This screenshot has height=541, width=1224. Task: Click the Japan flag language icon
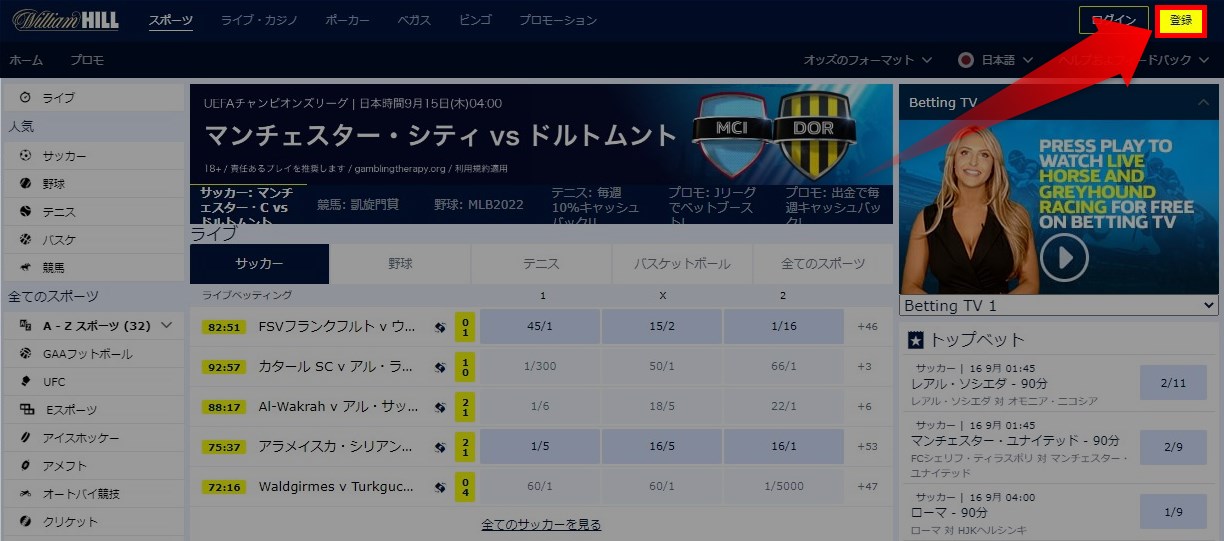[966, 60]
